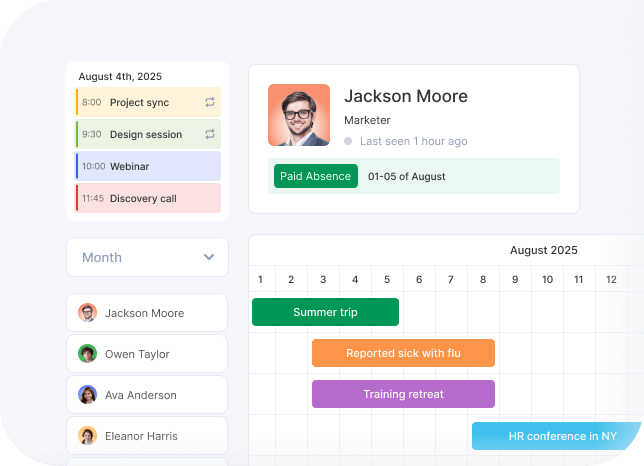Click Eleanor Harris's avatar icon
This screenshot has height=466, width=644.
(x=88, y=436)
